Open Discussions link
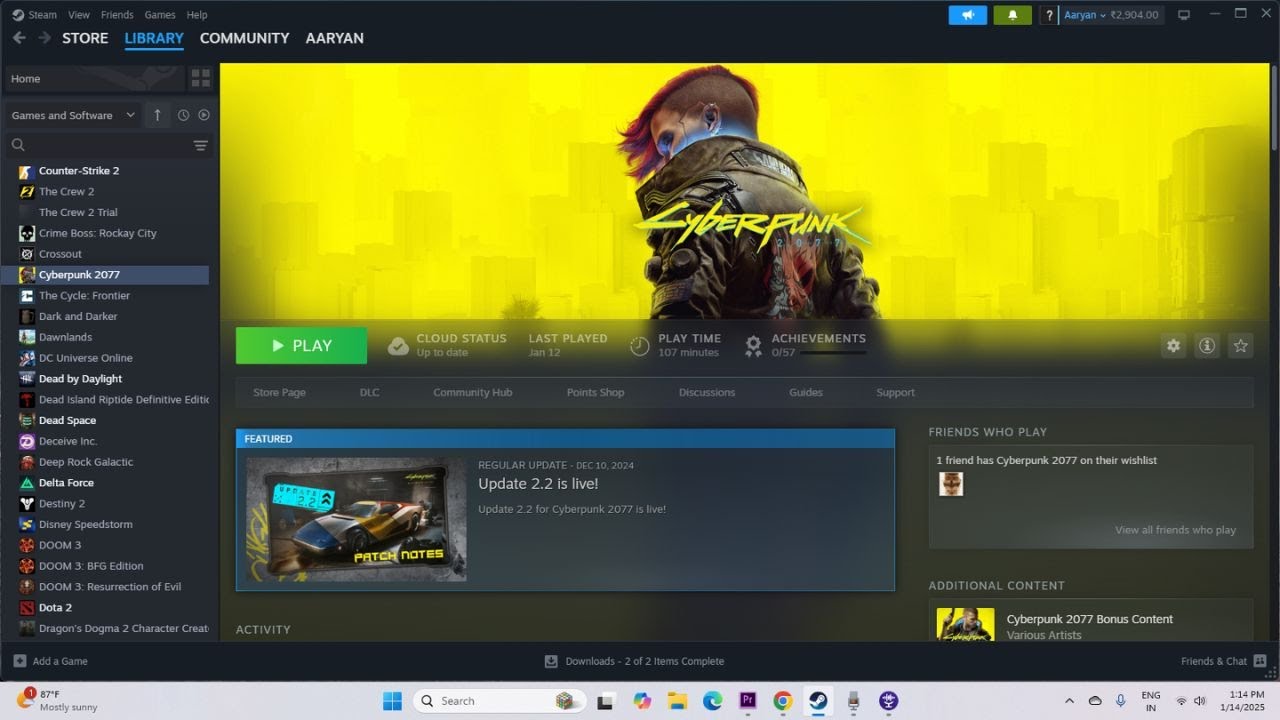This screenshot has width=1280, height=720. coord(706,392)
